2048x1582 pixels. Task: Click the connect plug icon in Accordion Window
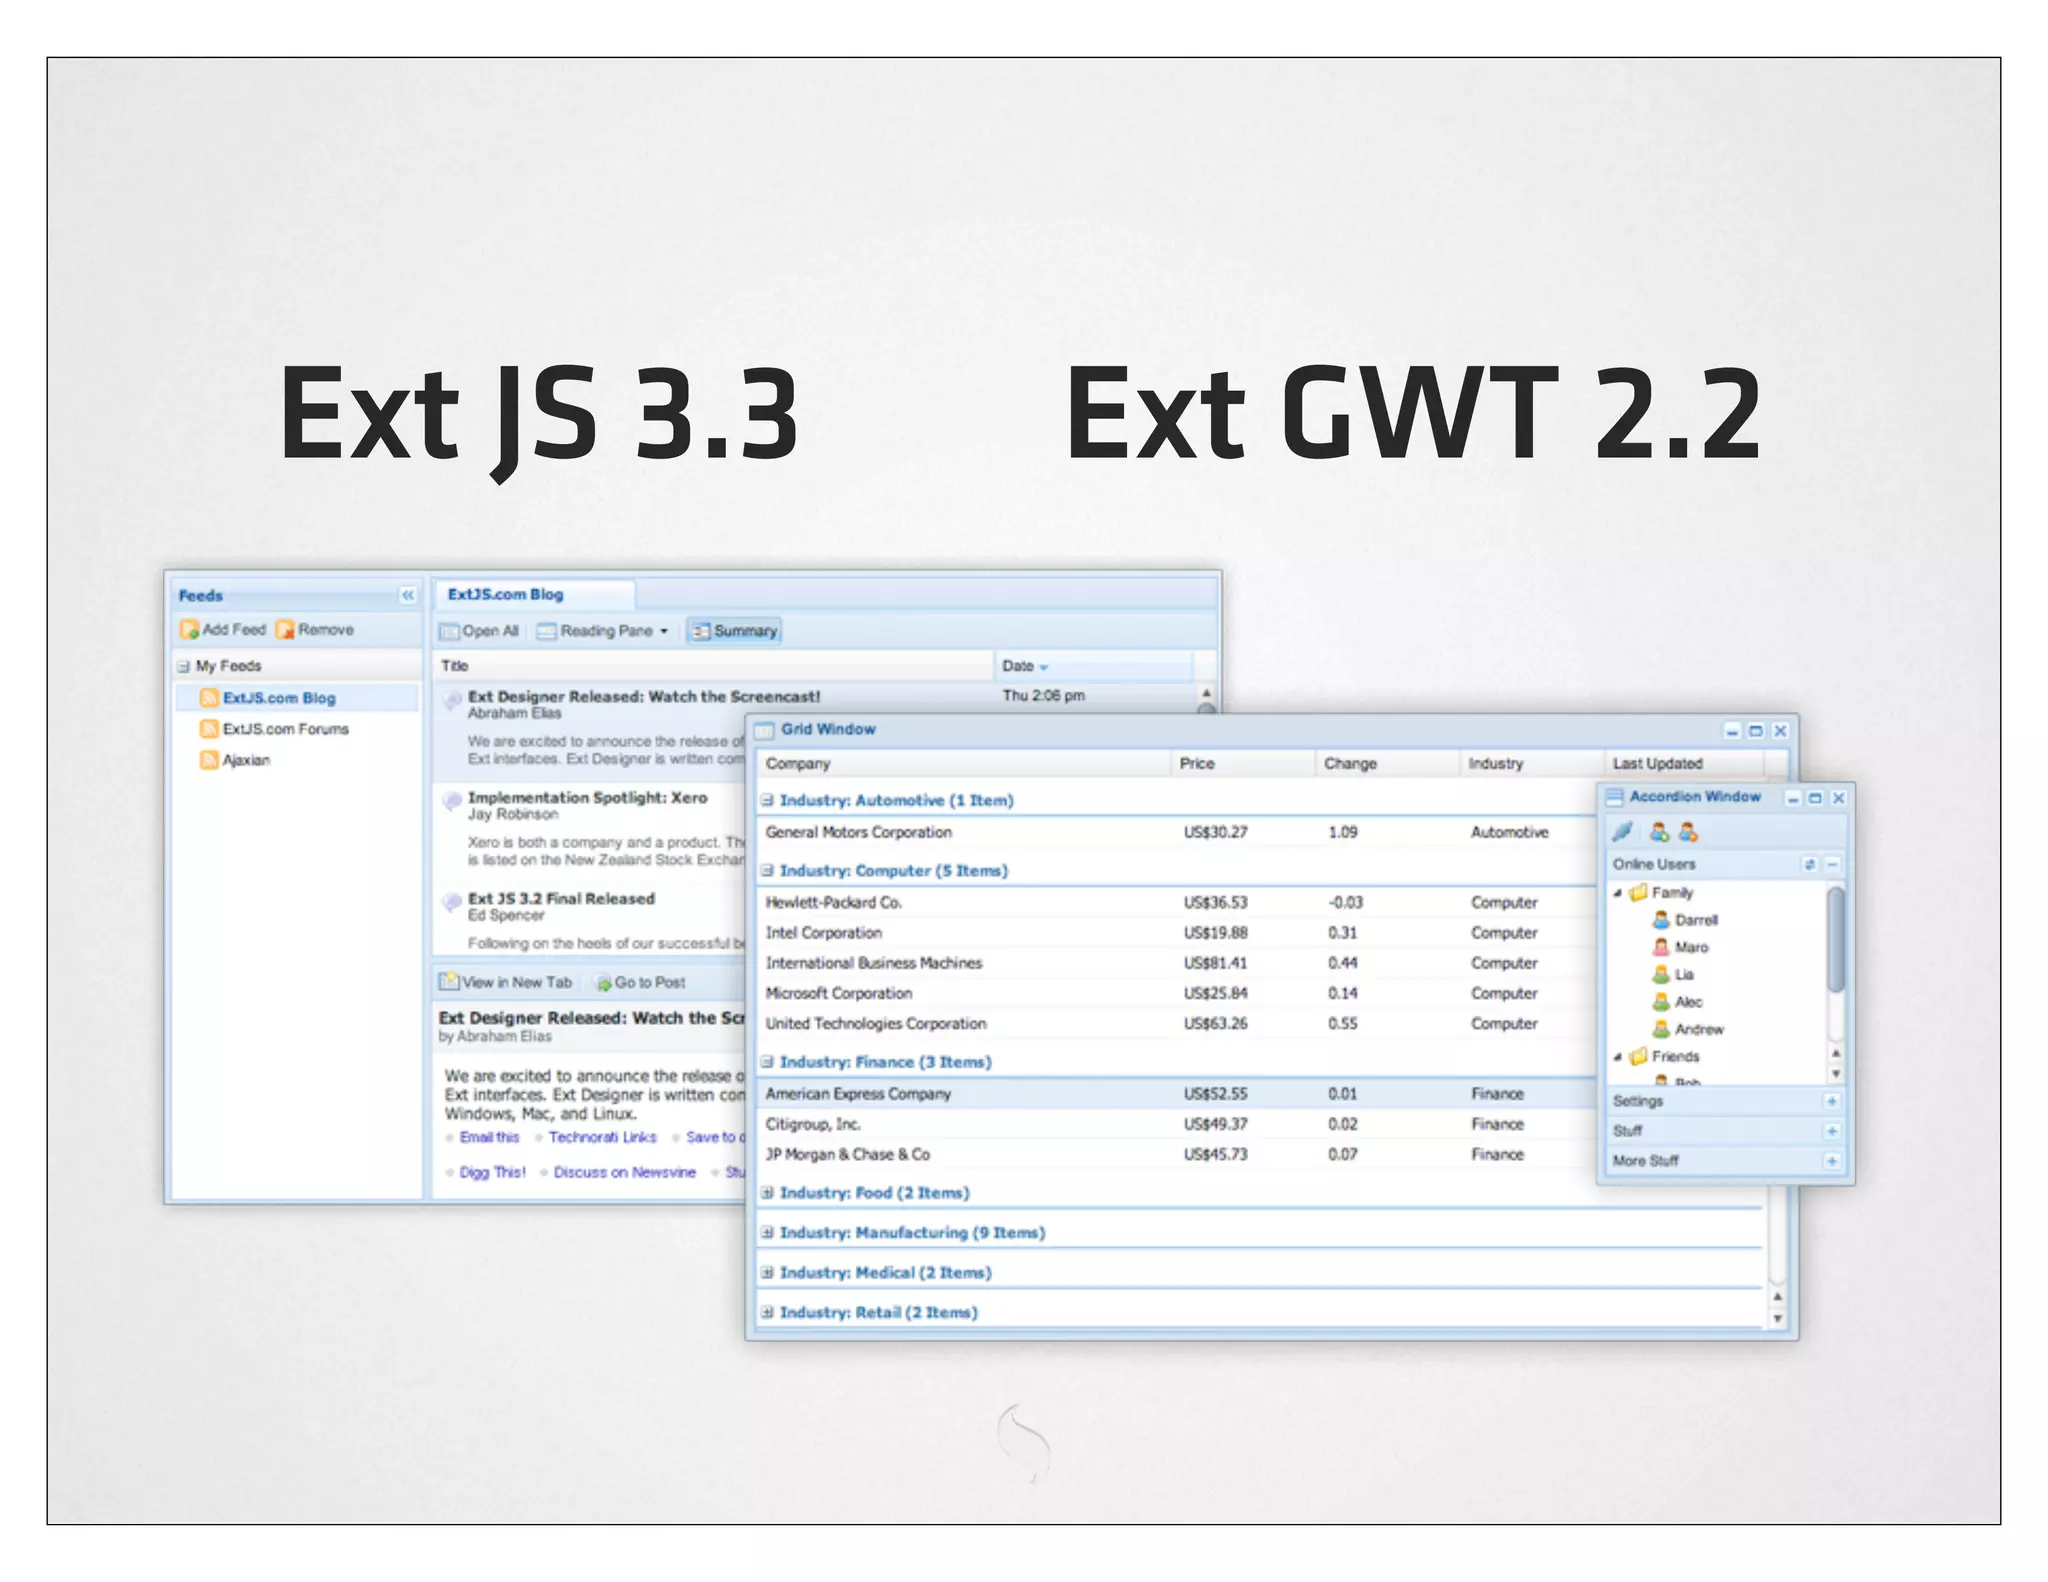coord(1623,831)
